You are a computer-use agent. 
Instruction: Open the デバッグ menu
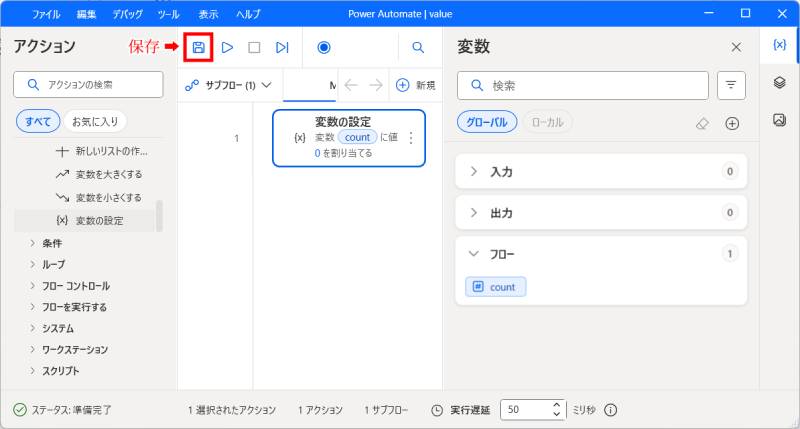pos(128,14)
